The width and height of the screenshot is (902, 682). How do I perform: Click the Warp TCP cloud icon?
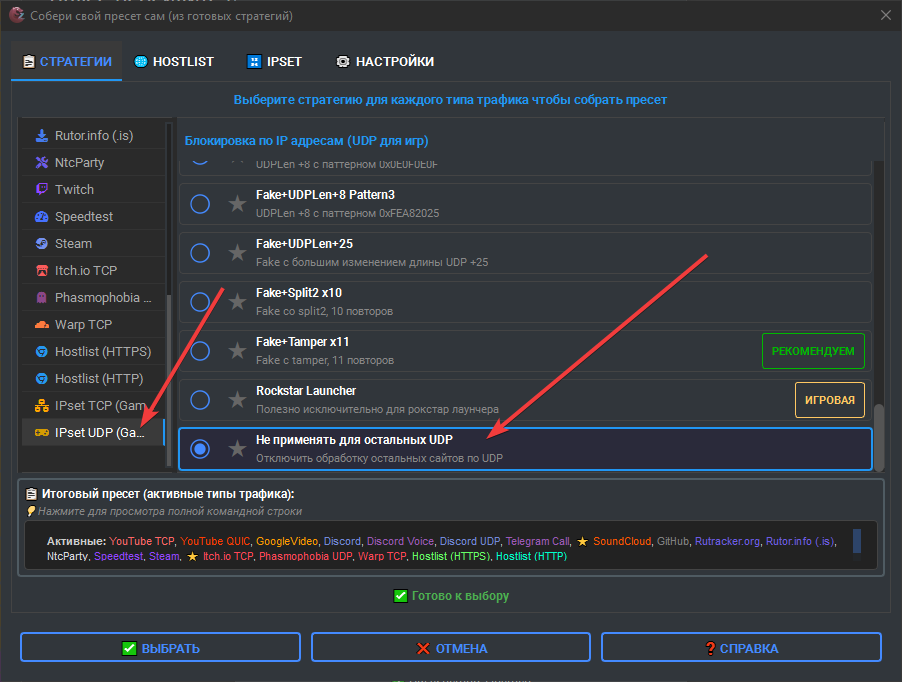click(41, 325)
